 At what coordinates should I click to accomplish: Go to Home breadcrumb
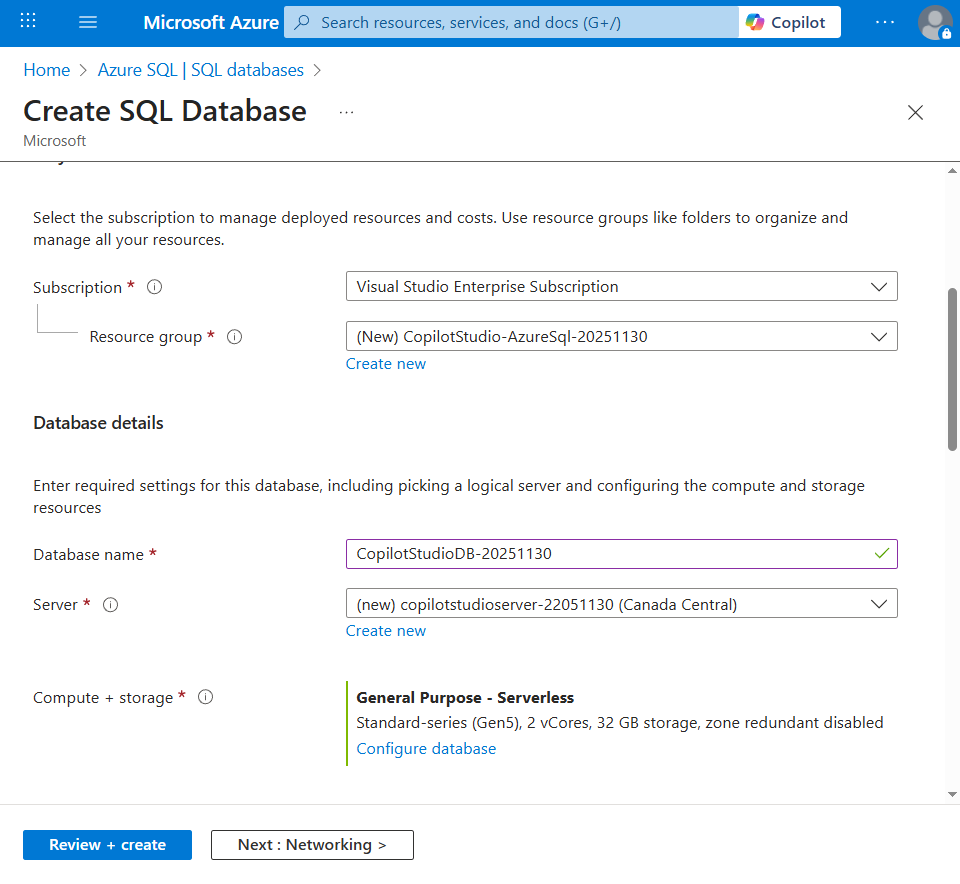[x=47, y=70]
